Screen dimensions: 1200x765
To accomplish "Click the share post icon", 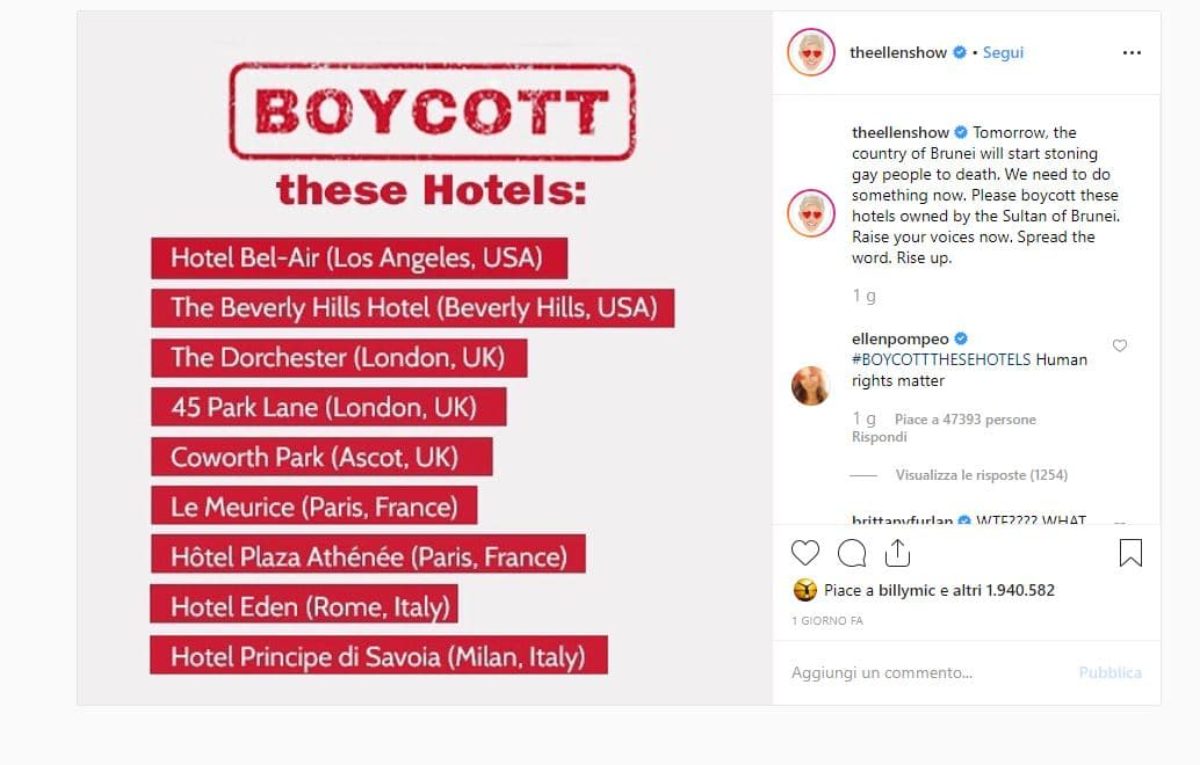I will 898,553.
